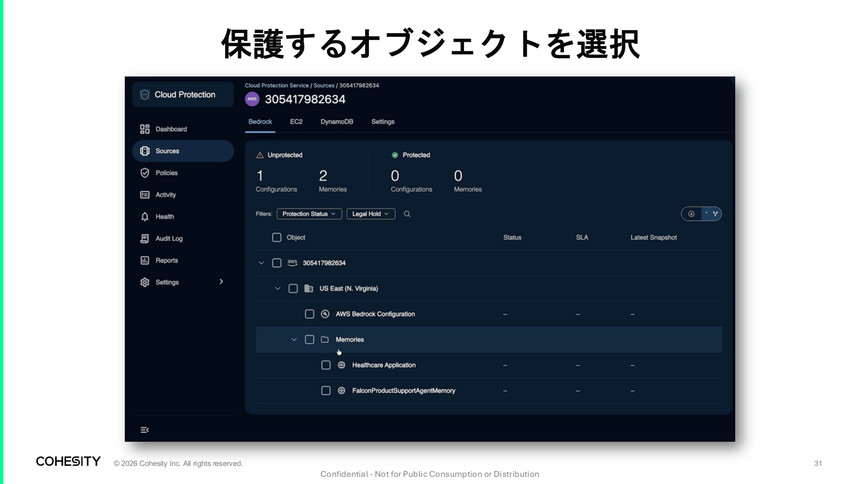Click the Protected Memories count of 0
The image size is (860, 484).
(x=458, y=176)
